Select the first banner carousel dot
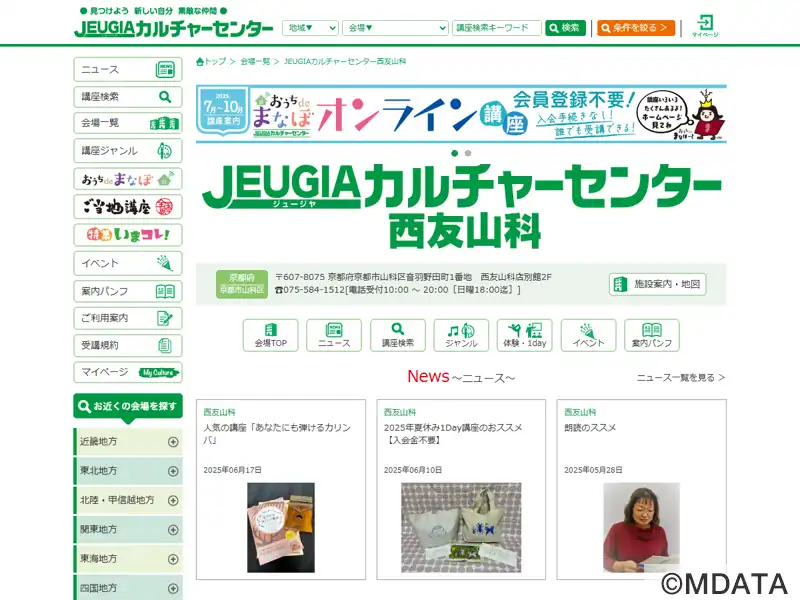The height and width of the screenshot is (600, 800). click(x=455, y=153)
